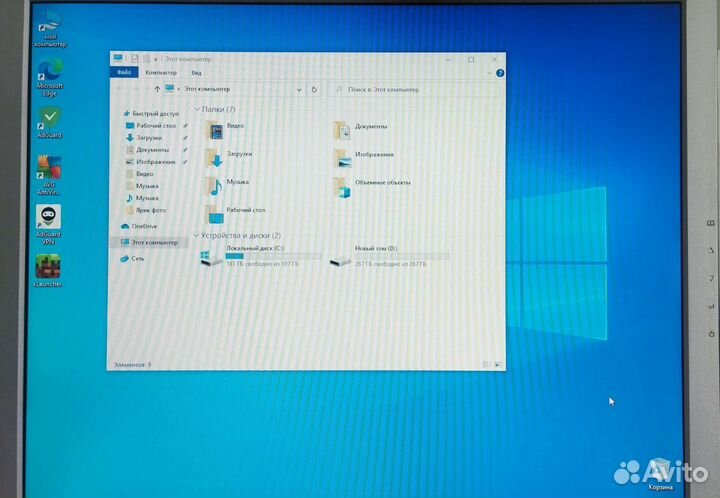Launch the xLauncher desktop icon

point(48,271)
